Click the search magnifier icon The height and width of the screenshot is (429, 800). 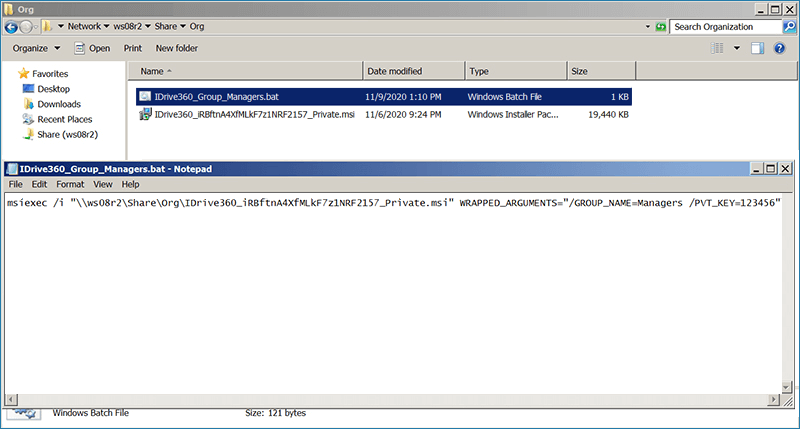tap(789, 27)
